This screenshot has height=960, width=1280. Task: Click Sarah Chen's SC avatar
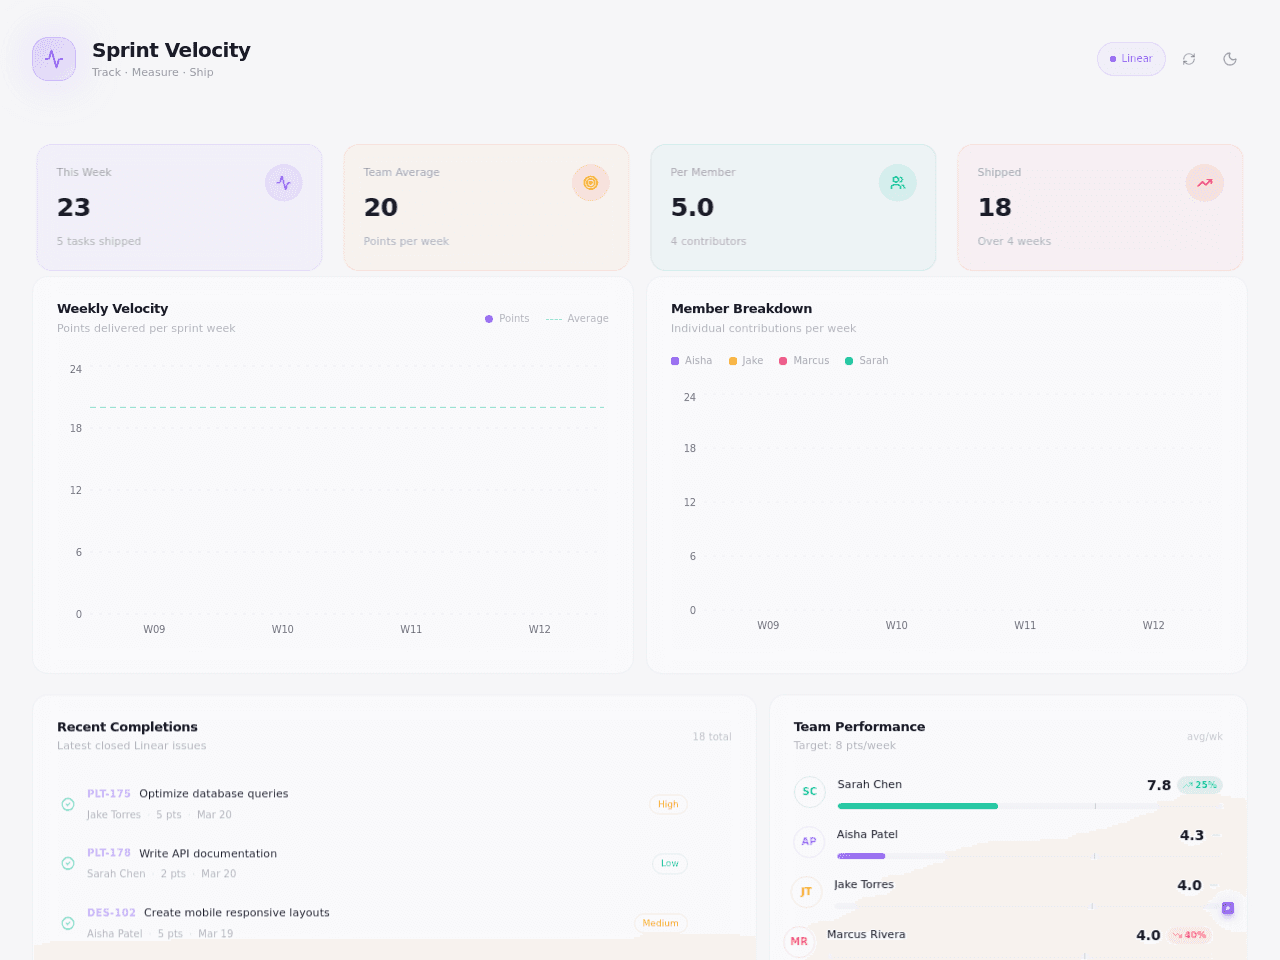tap(810, 792)
